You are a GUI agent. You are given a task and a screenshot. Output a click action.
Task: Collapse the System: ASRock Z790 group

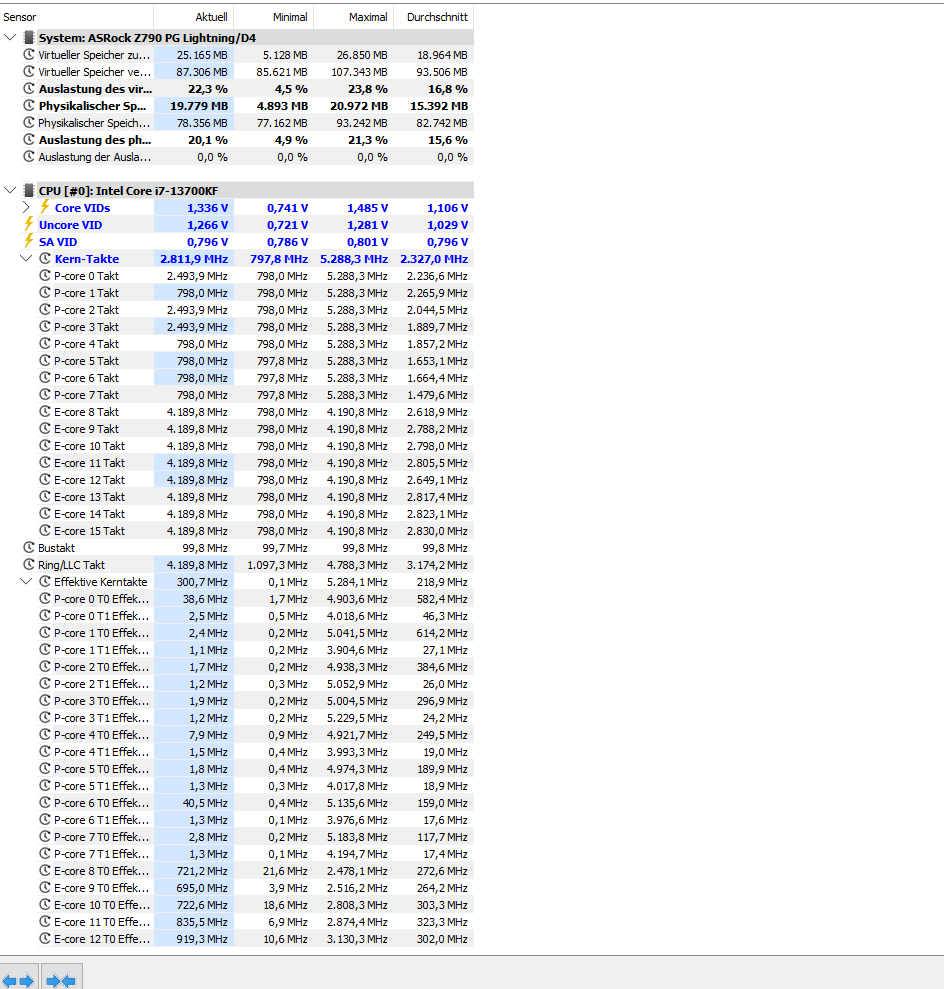[9, 37]
